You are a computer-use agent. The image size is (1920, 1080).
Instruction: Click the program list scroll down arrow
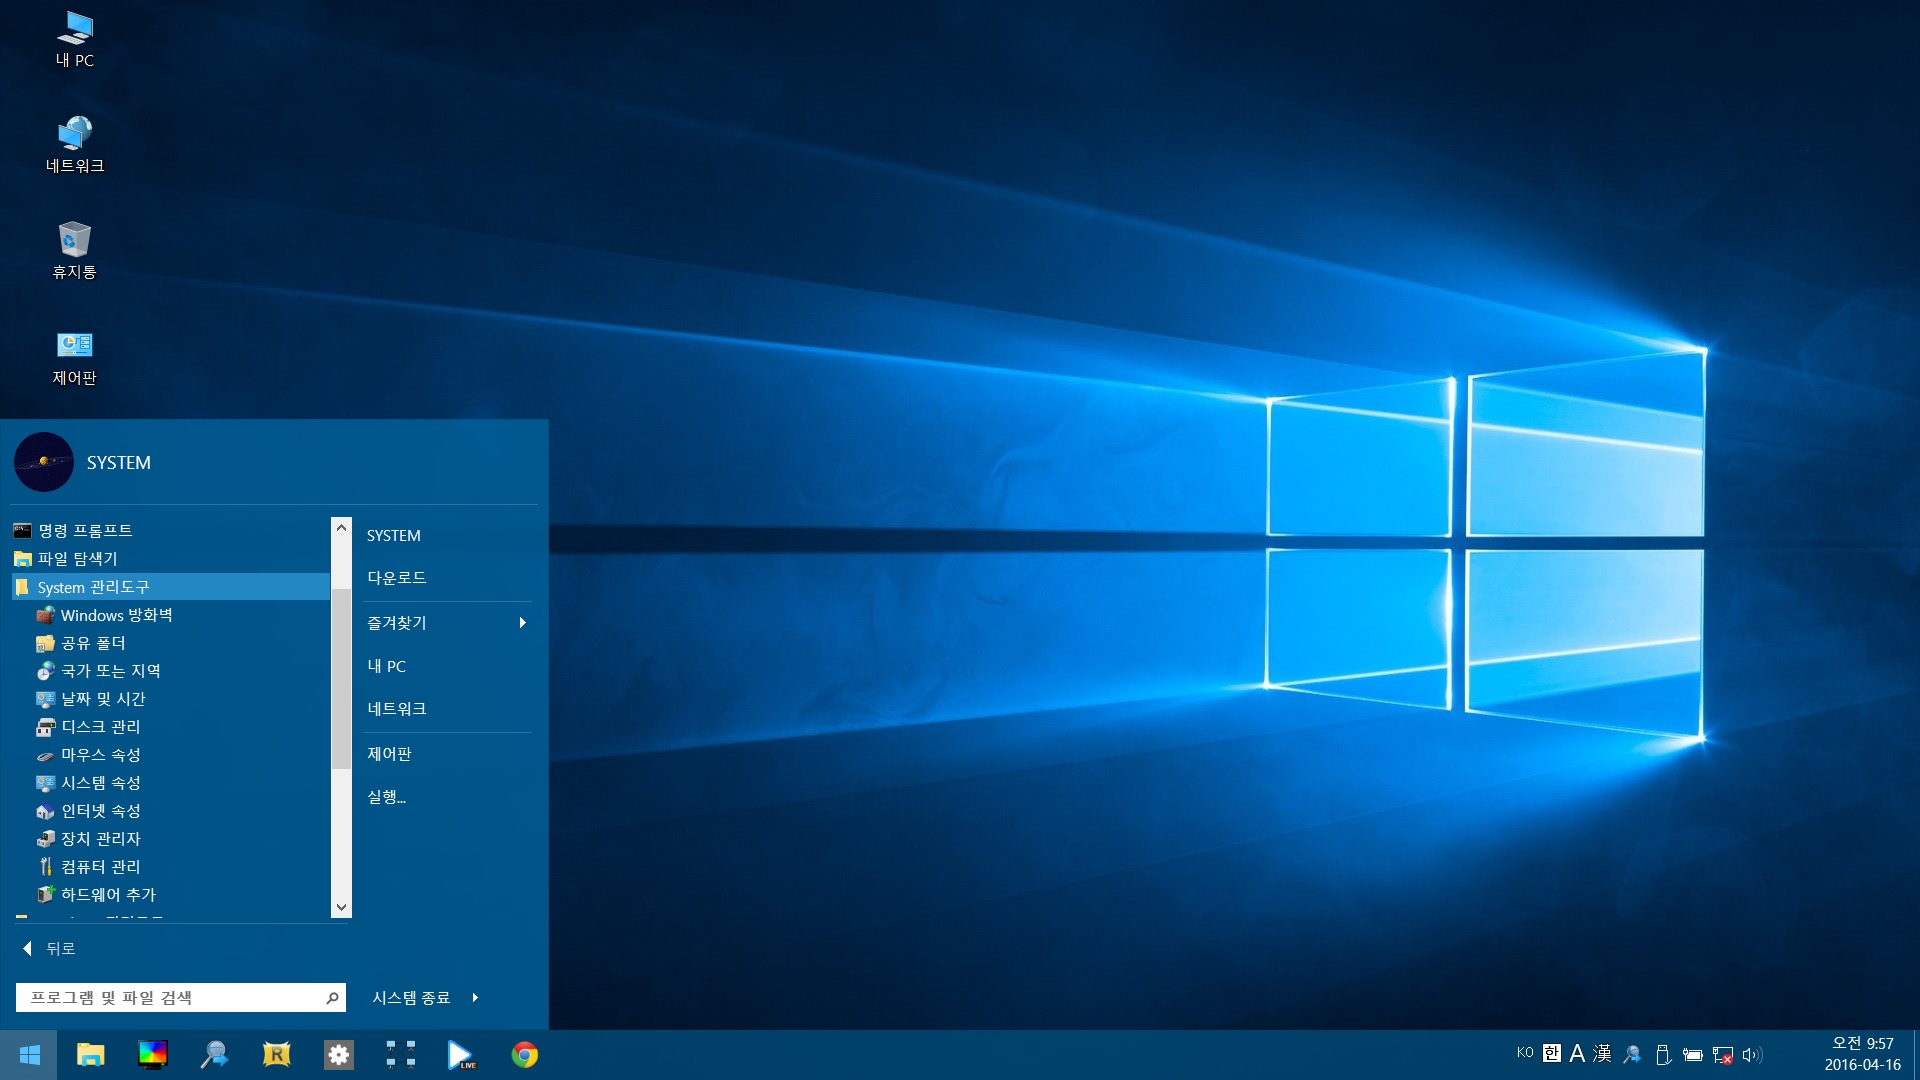(x=341, y=907)
